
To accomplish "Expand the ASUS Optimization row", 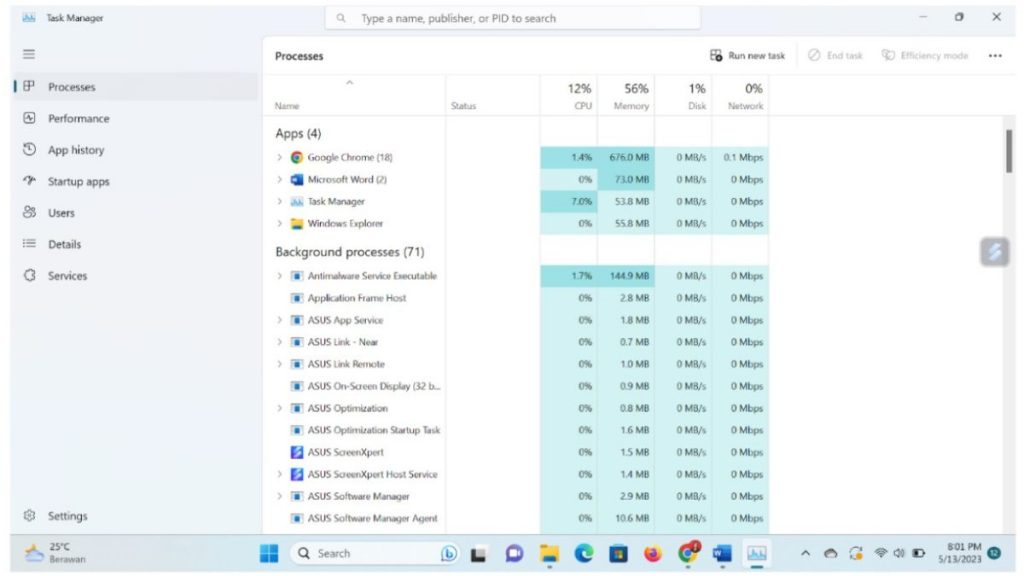I will 280,408.
